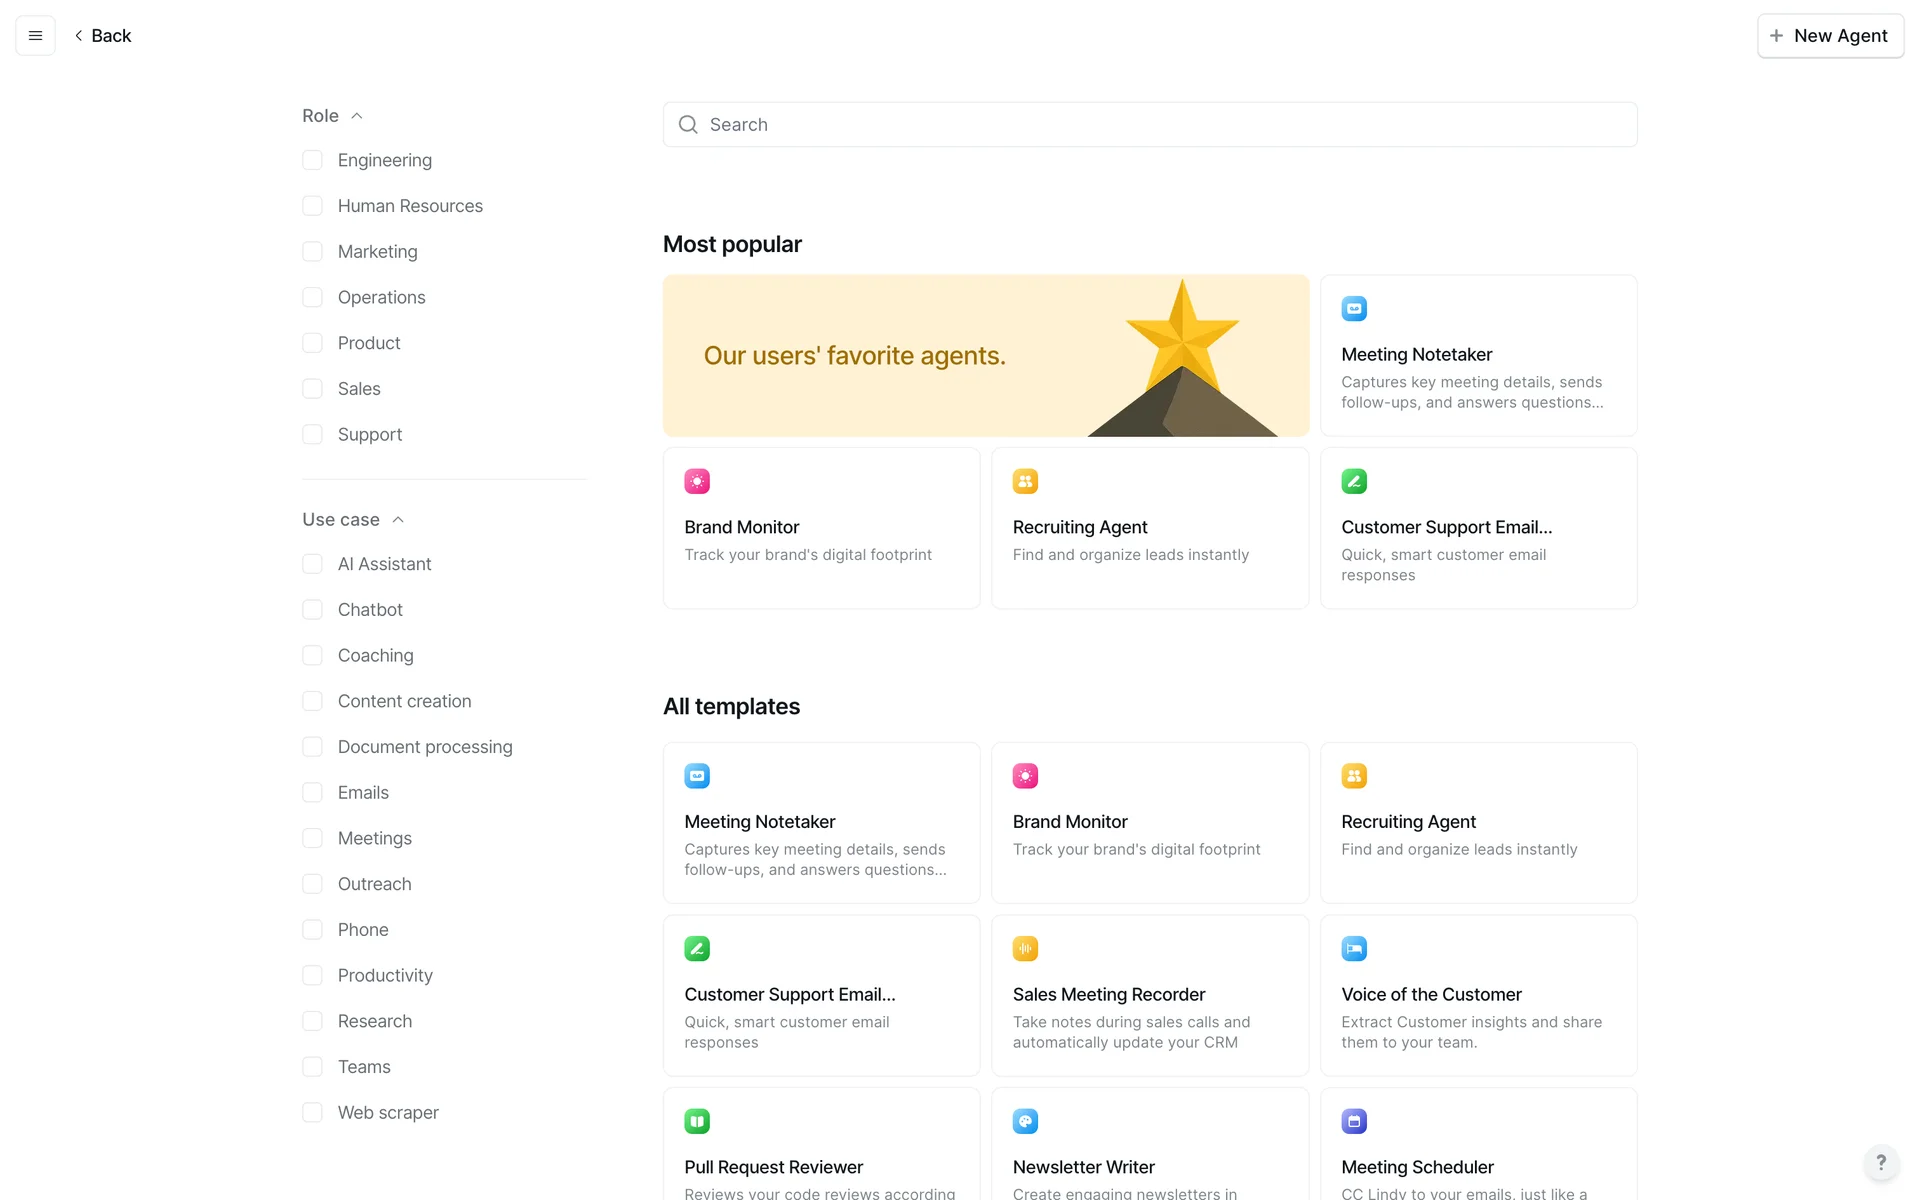The width and height of the screenshot is (1920, 1200).
Task: Open the Customer Support Email card in Most popular
Action: tap(1478, 528)
